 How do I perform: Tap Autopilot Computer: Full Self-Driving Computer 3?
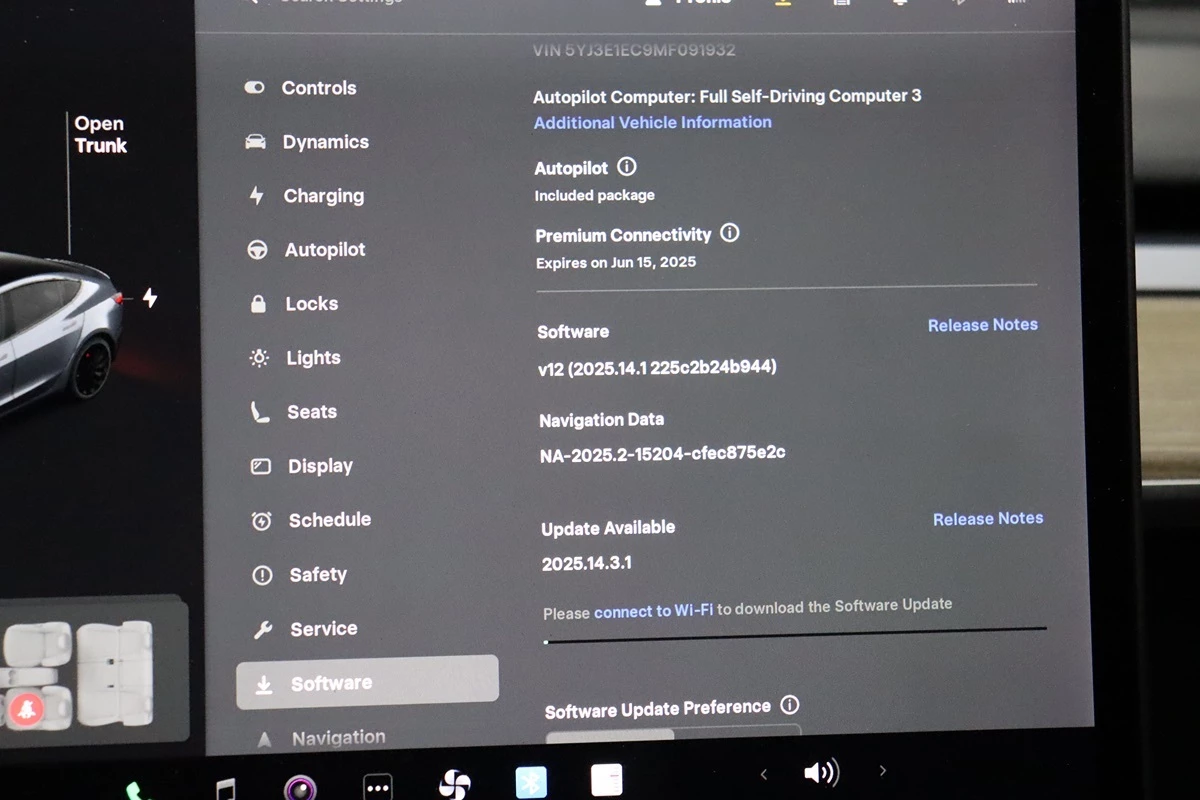click(727, 97)
